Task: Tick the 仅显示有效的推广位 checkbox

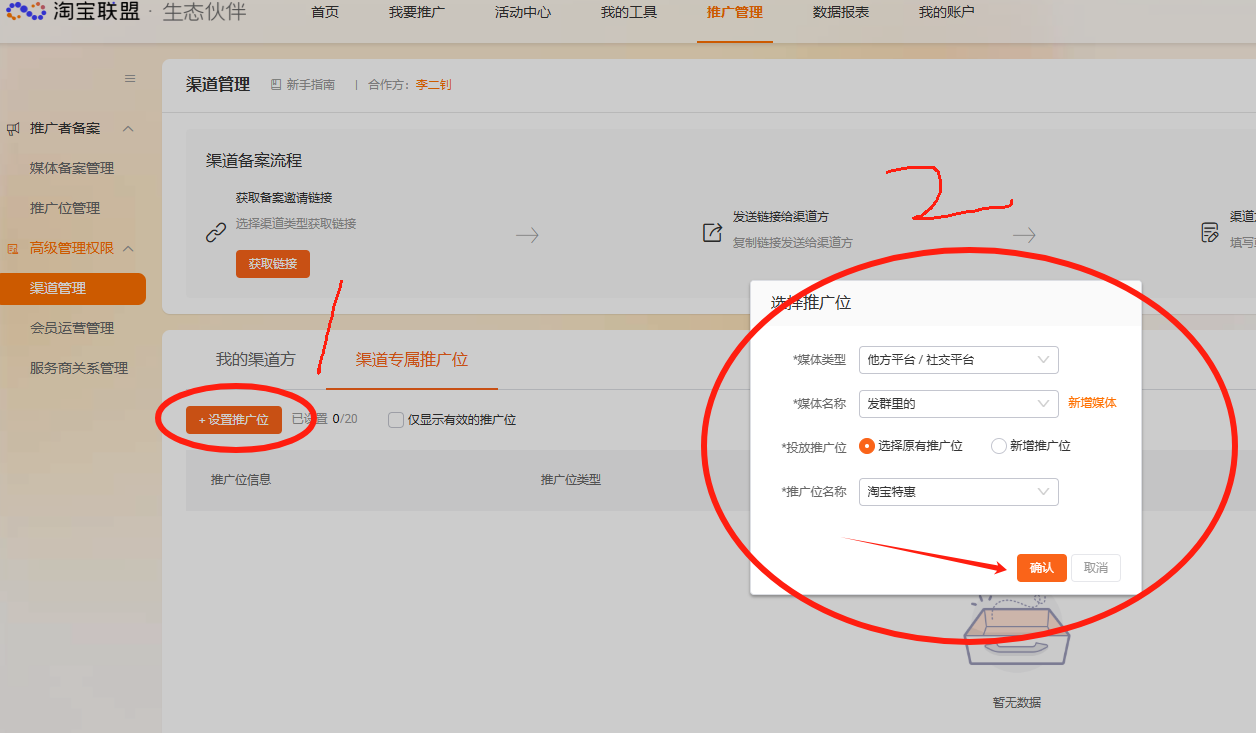Action: click(x=396, y=420)
